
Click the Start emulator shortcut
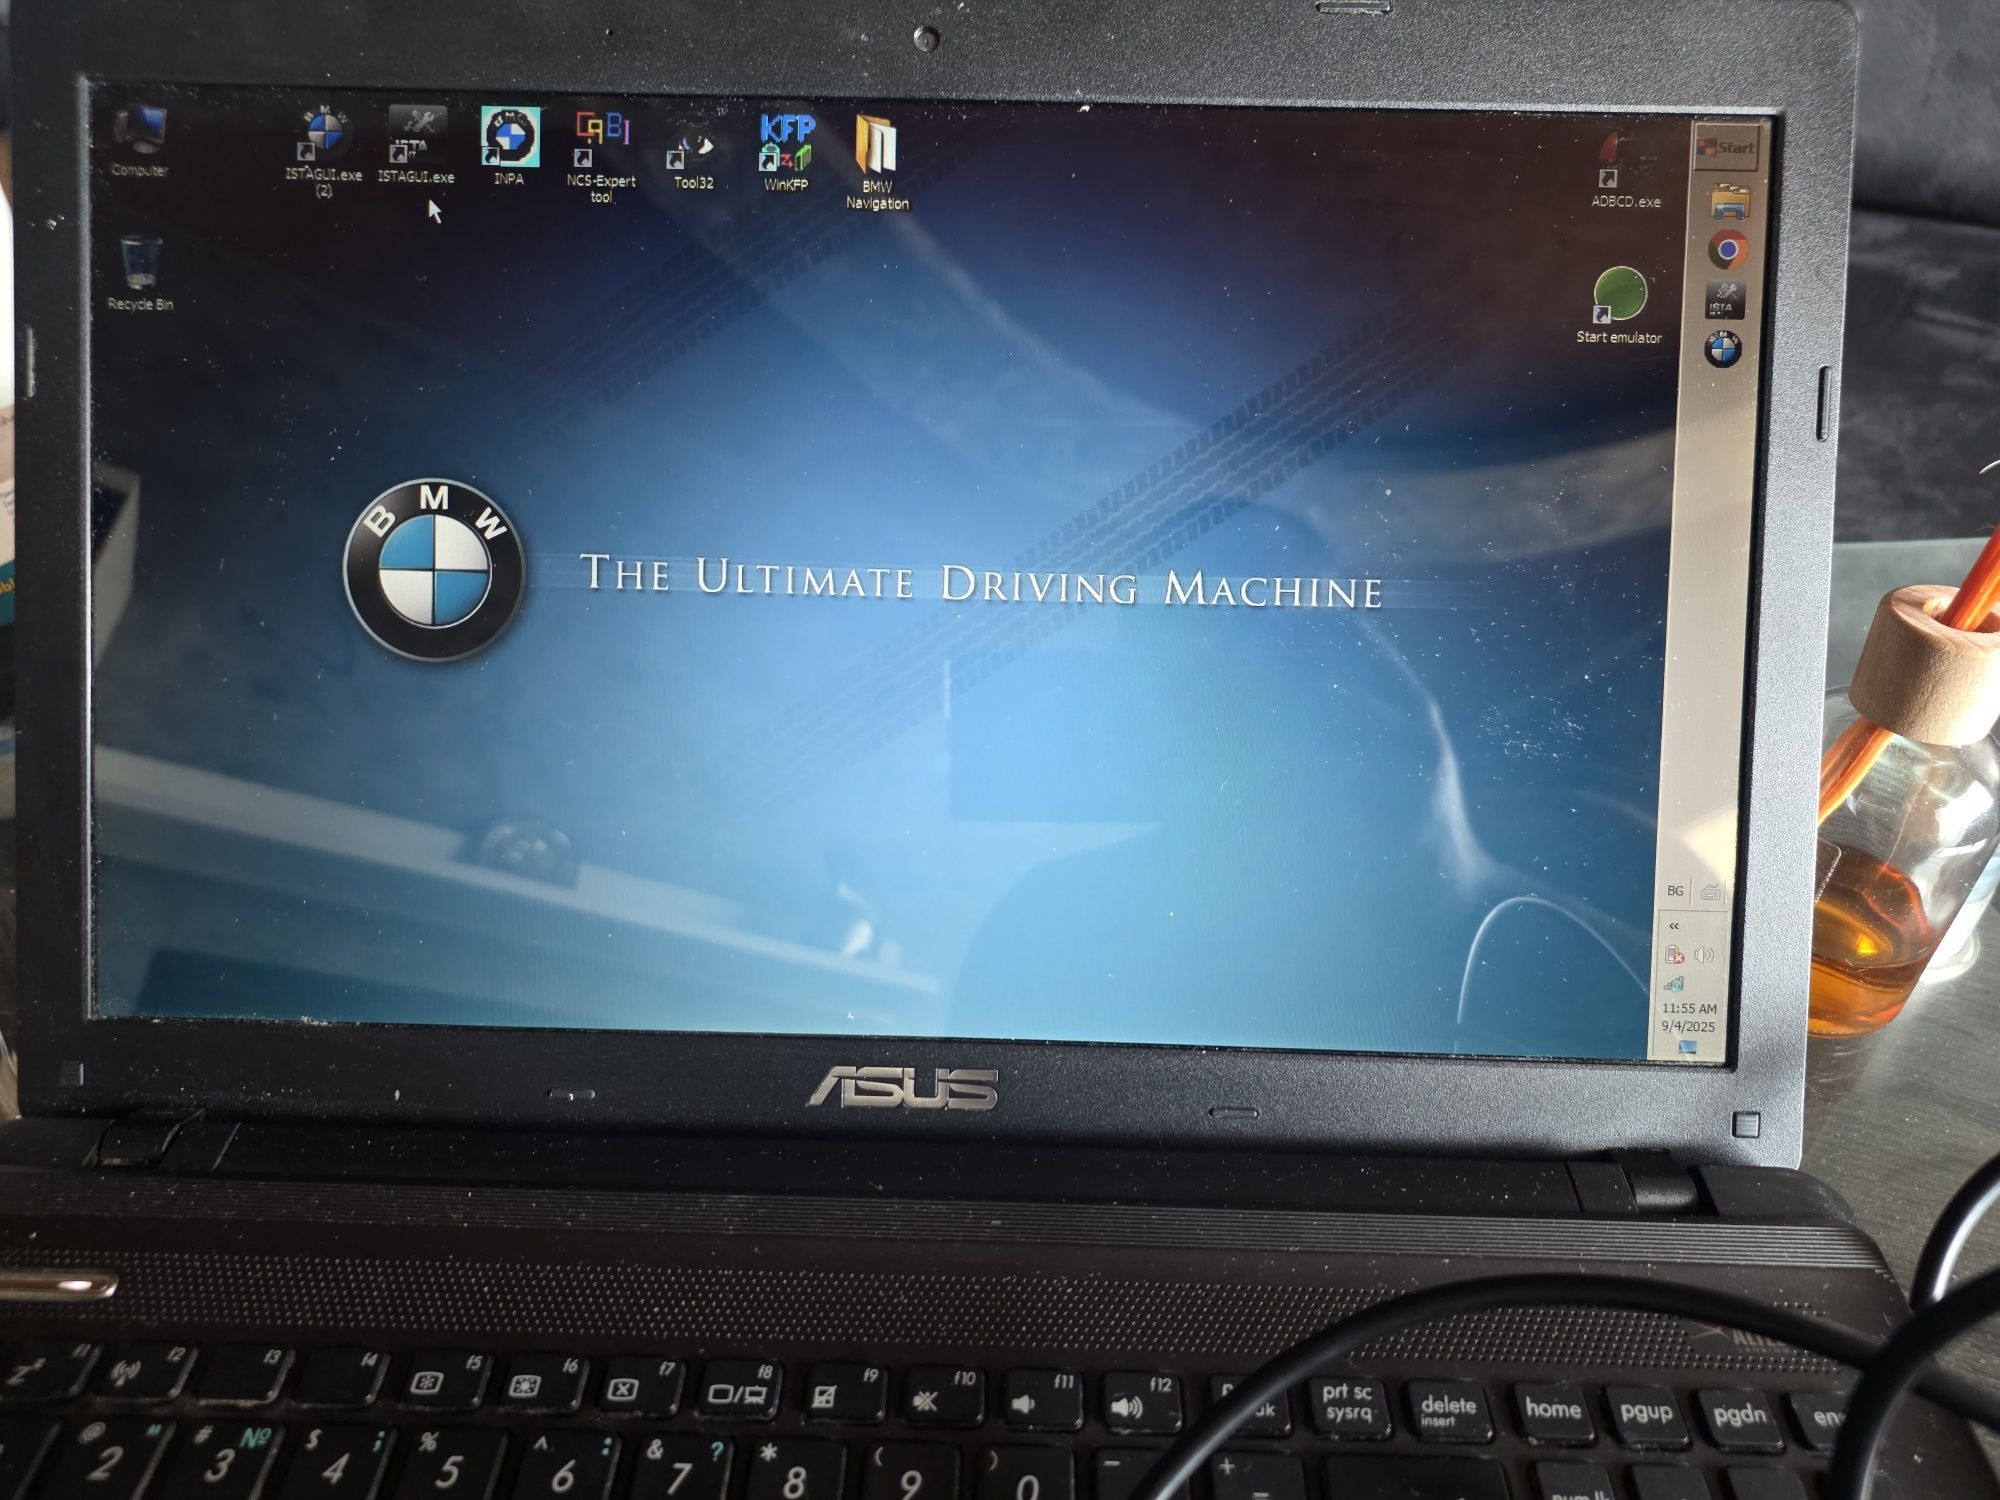(x=1619, y=306)
